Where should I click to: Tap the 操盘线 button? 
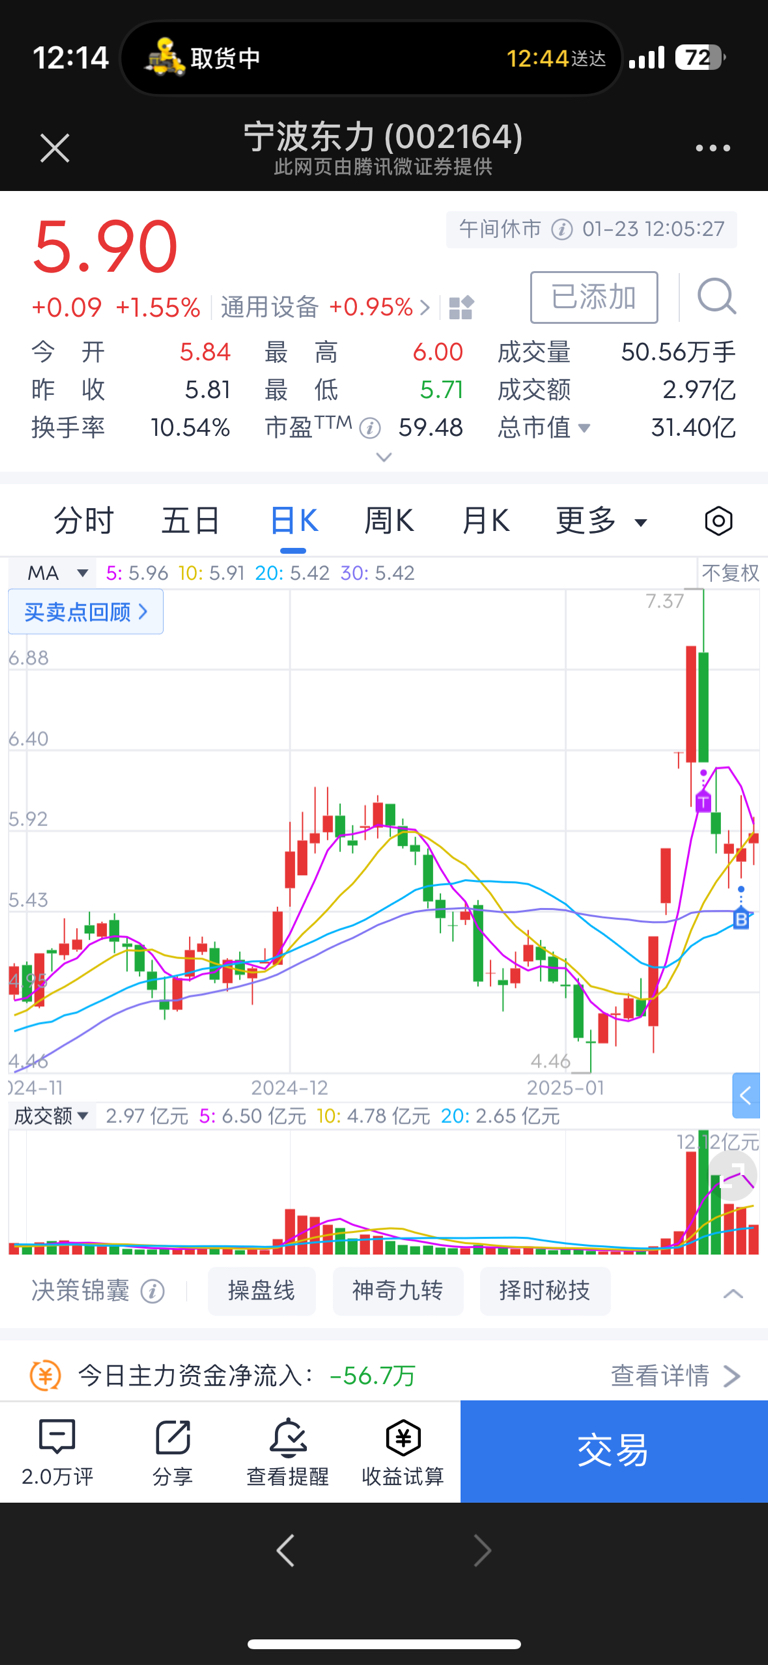[x=262, y=1291]
